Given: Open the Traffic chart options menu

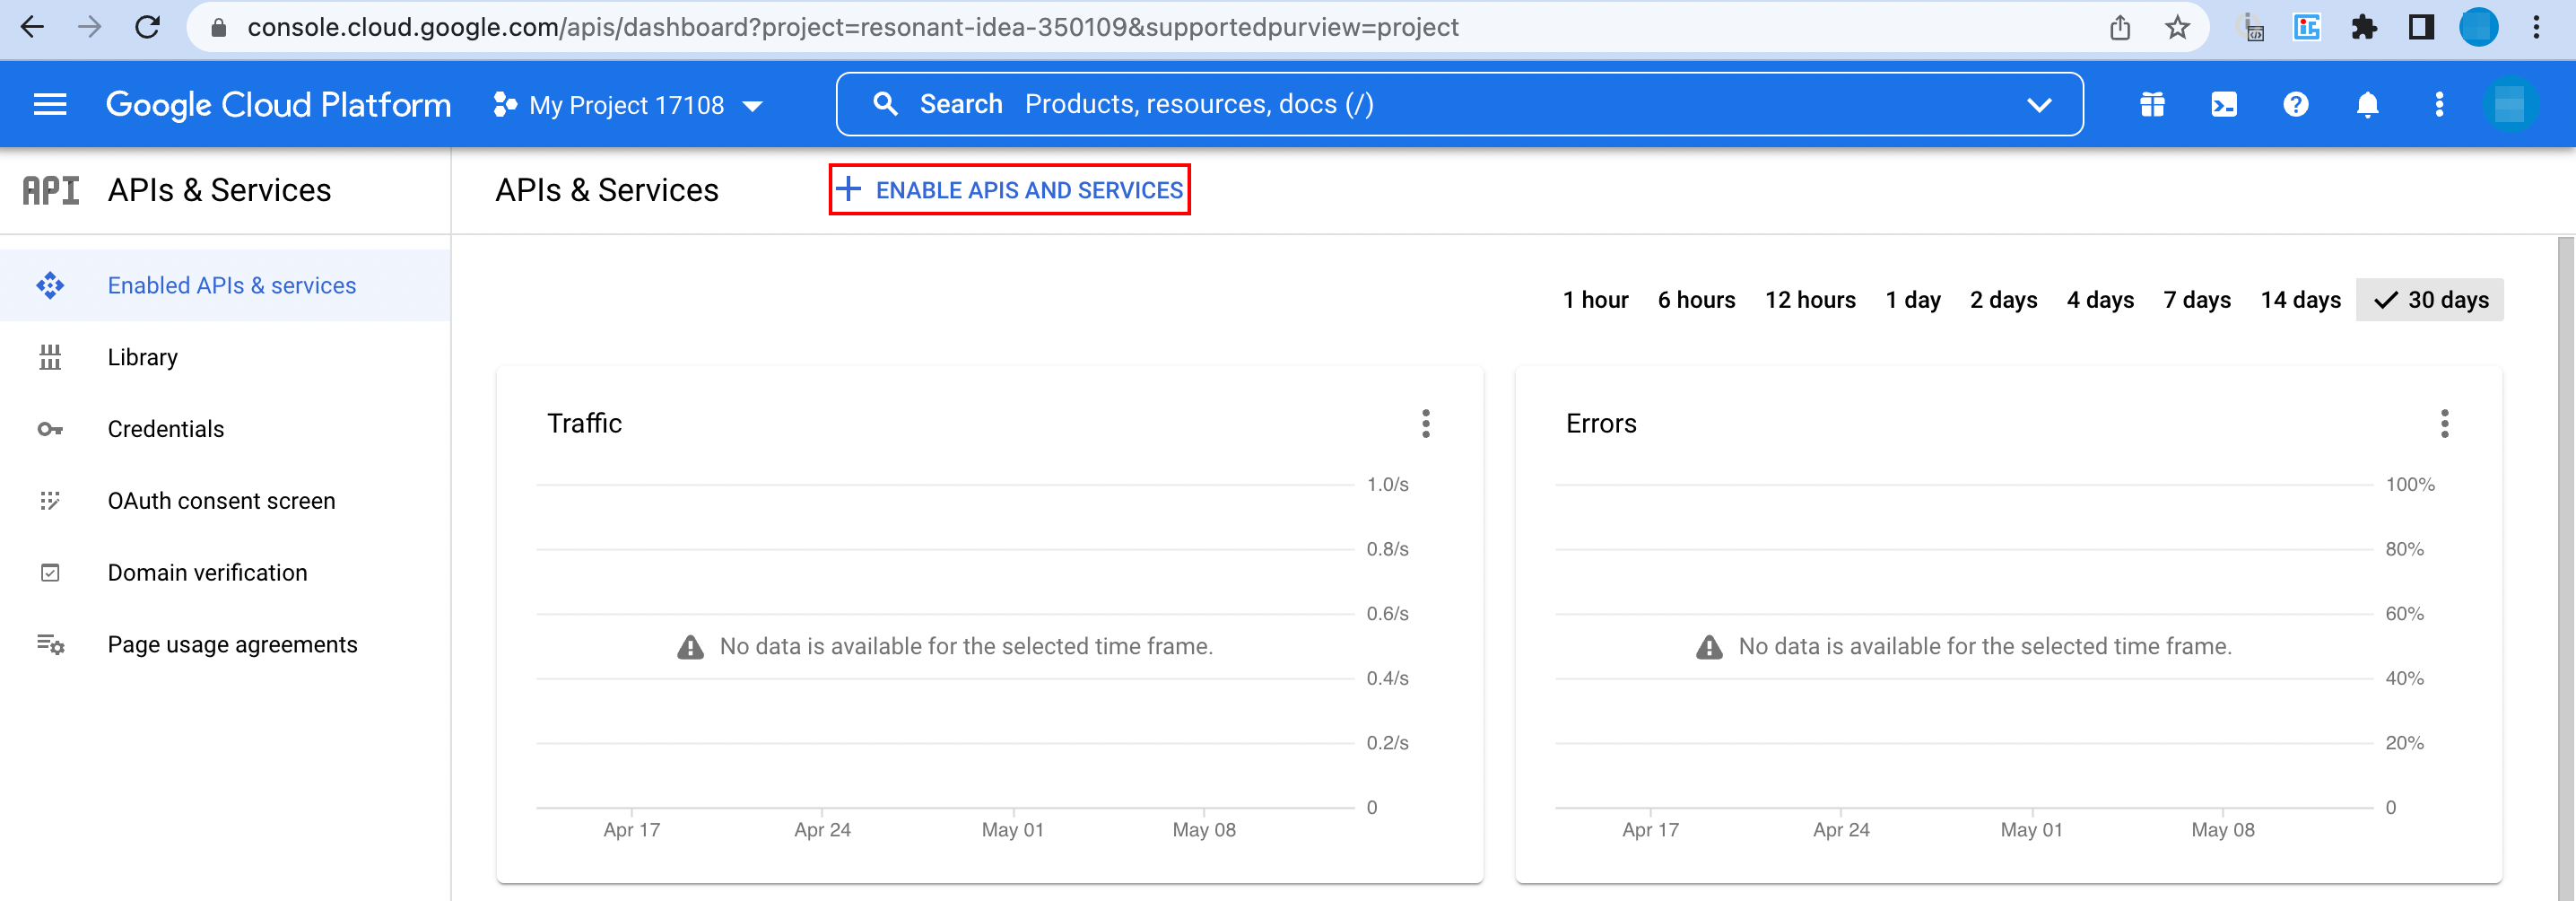Looking at the screenshot, I should [1426, 424].
